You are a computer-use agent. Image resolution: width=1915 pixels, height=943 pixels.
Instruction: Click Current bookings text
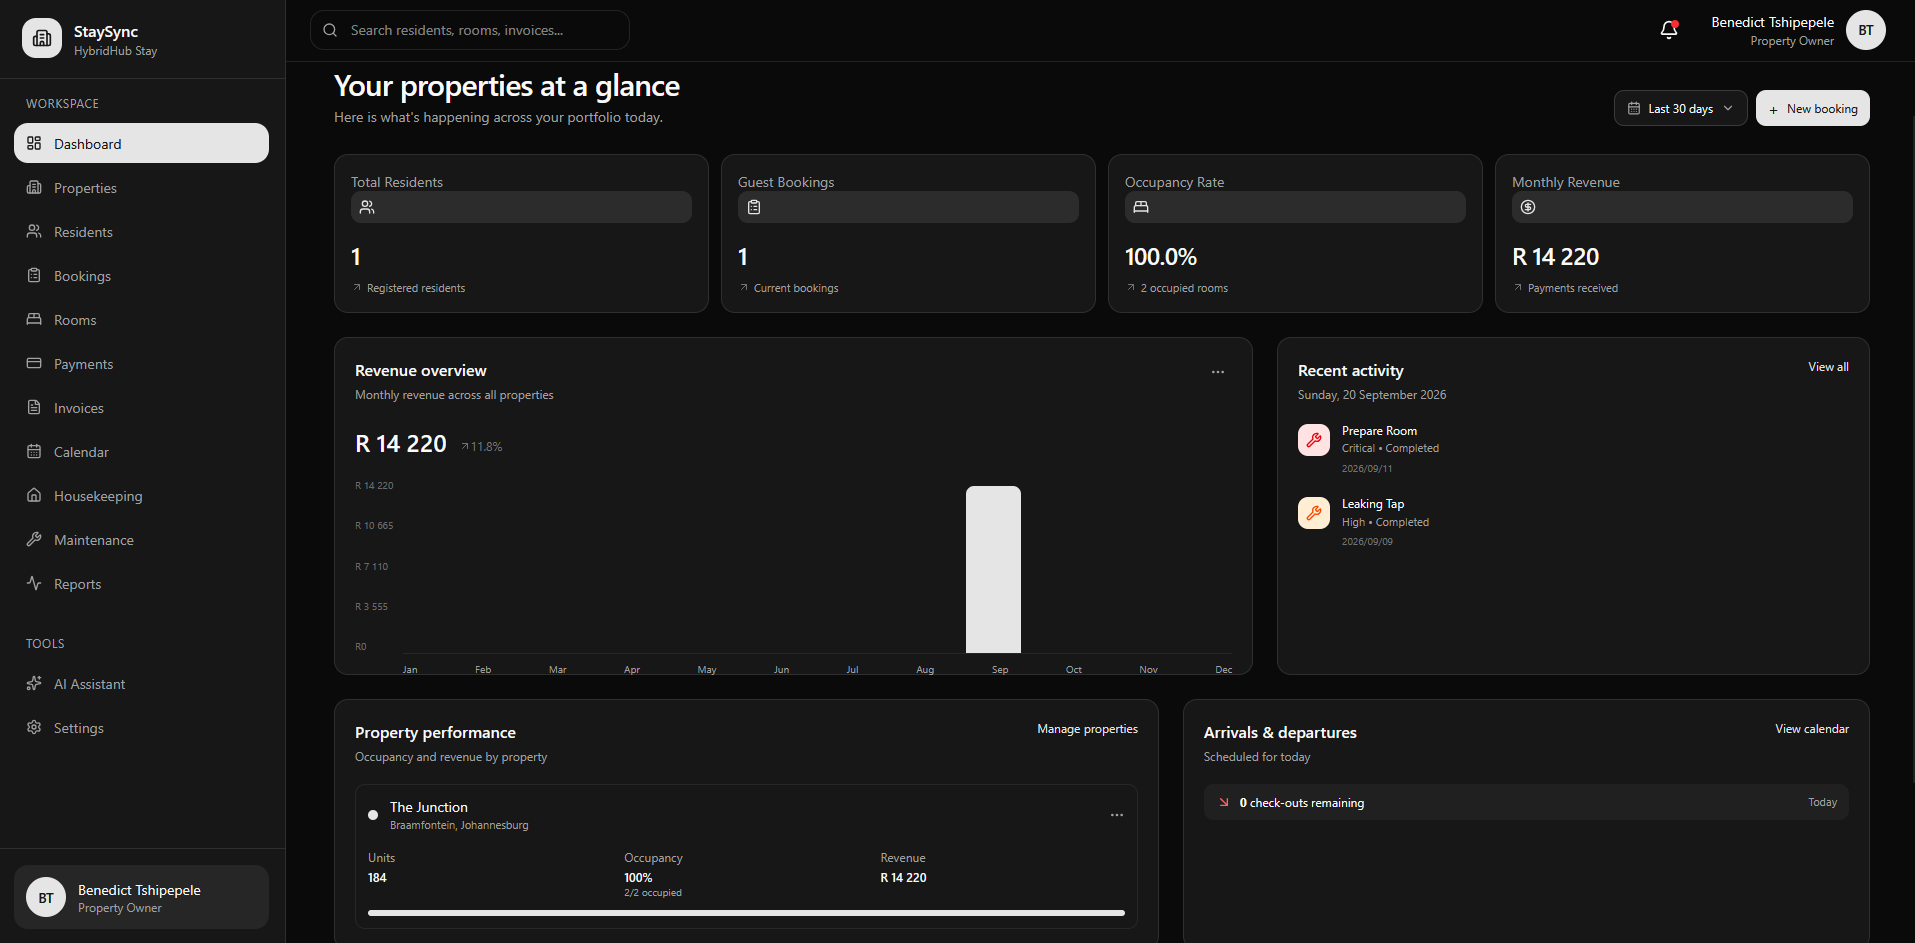click(796, 288)
